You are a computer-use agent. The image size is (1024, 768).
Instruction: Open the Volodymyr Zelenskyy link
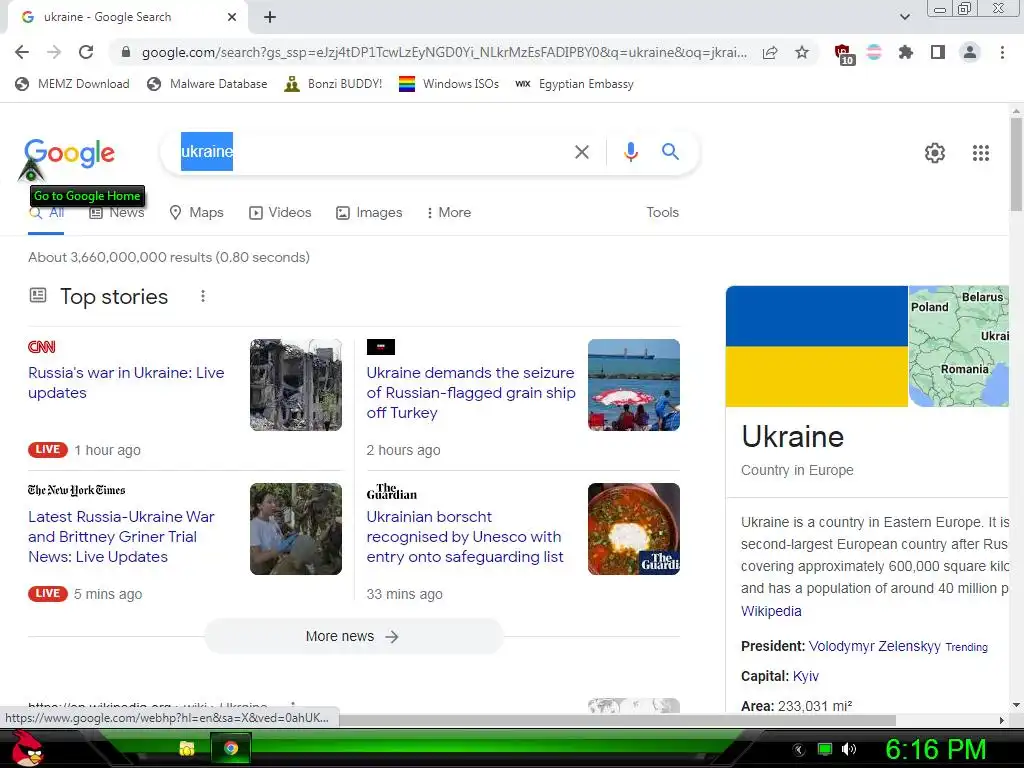(x=874, y=646)
